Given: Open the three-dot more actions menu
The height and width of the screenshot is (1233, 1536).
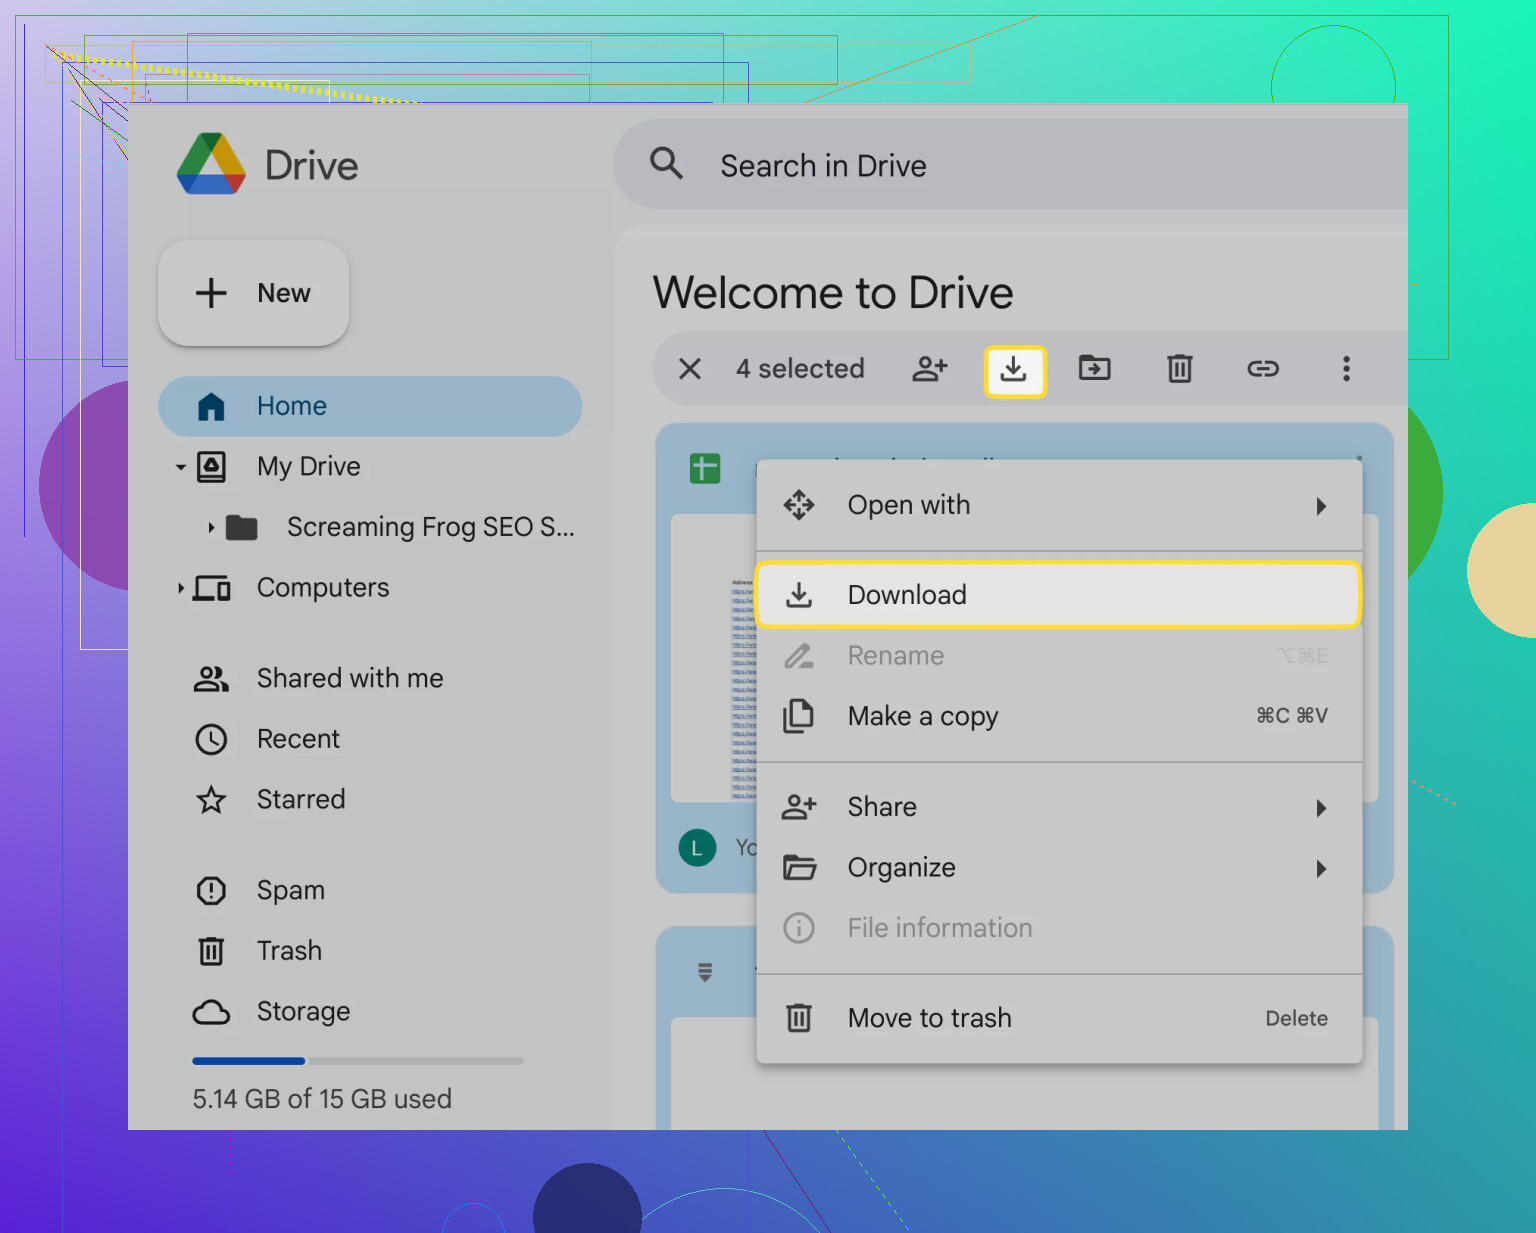Looking at the screenshot, I should click(x=1346, y=369).
